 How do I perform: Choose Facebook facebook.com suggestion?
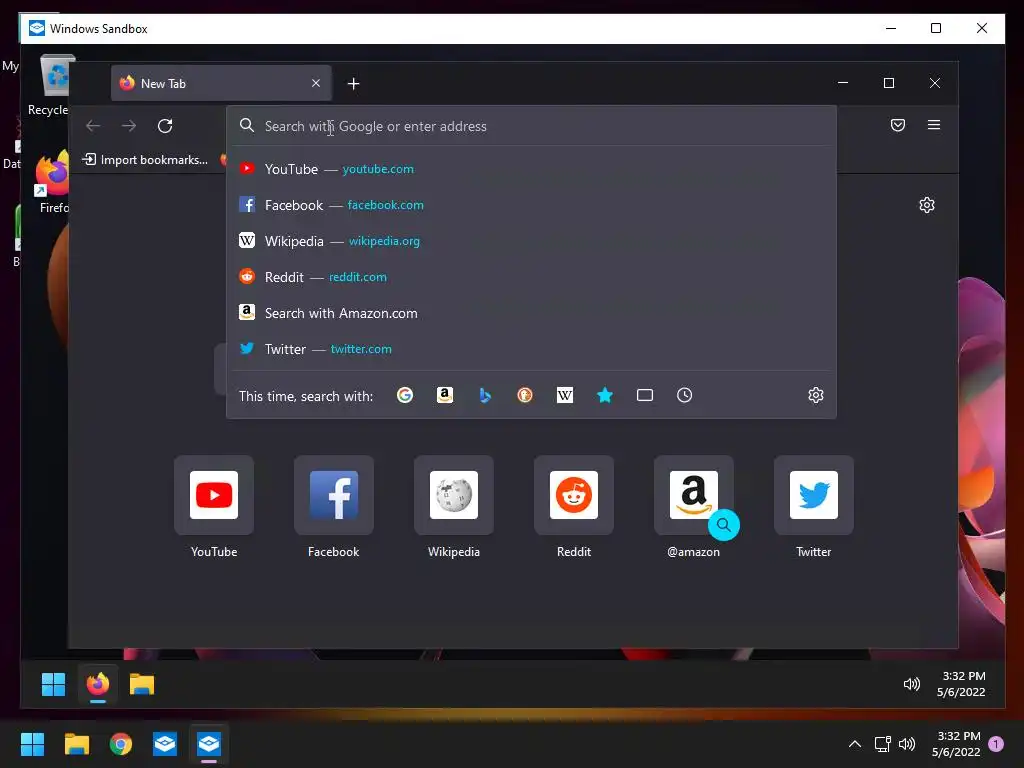pos(531,205)
